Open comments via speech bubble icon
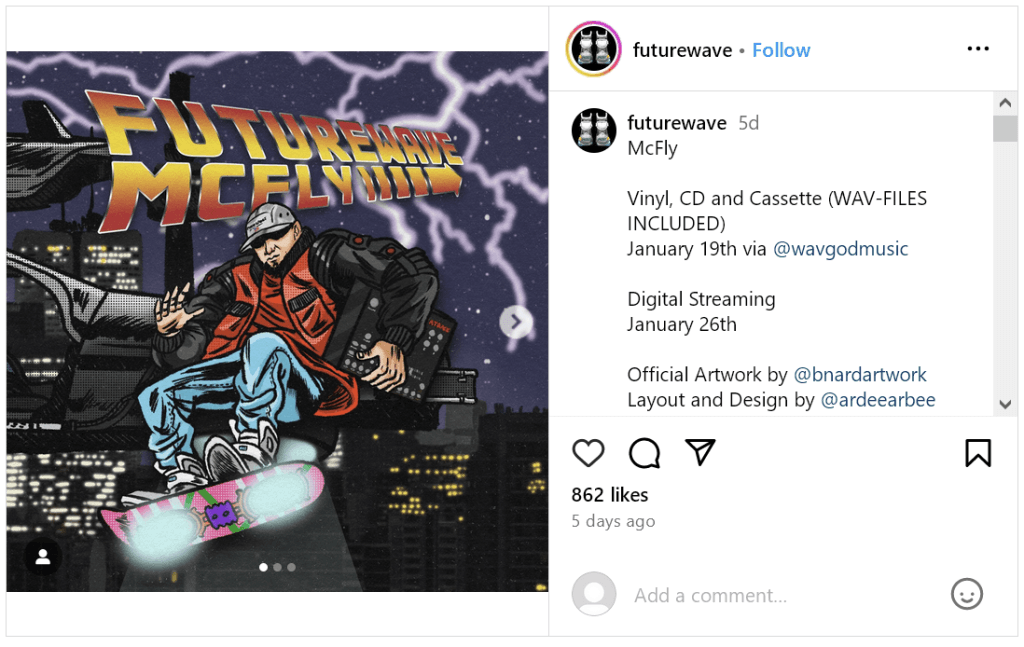Screen dimensions: 1024x647 coord(644,453)
